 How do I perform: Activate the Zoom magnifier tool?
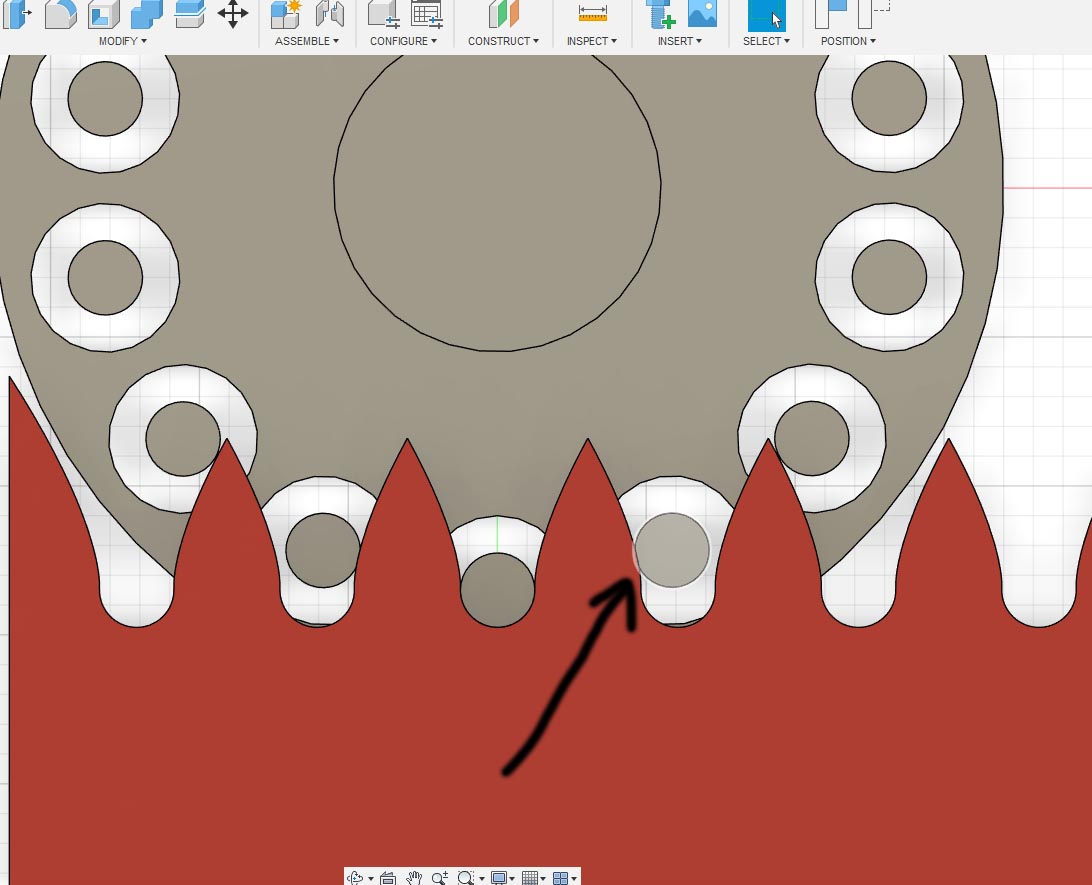click(x=439, y=876)
